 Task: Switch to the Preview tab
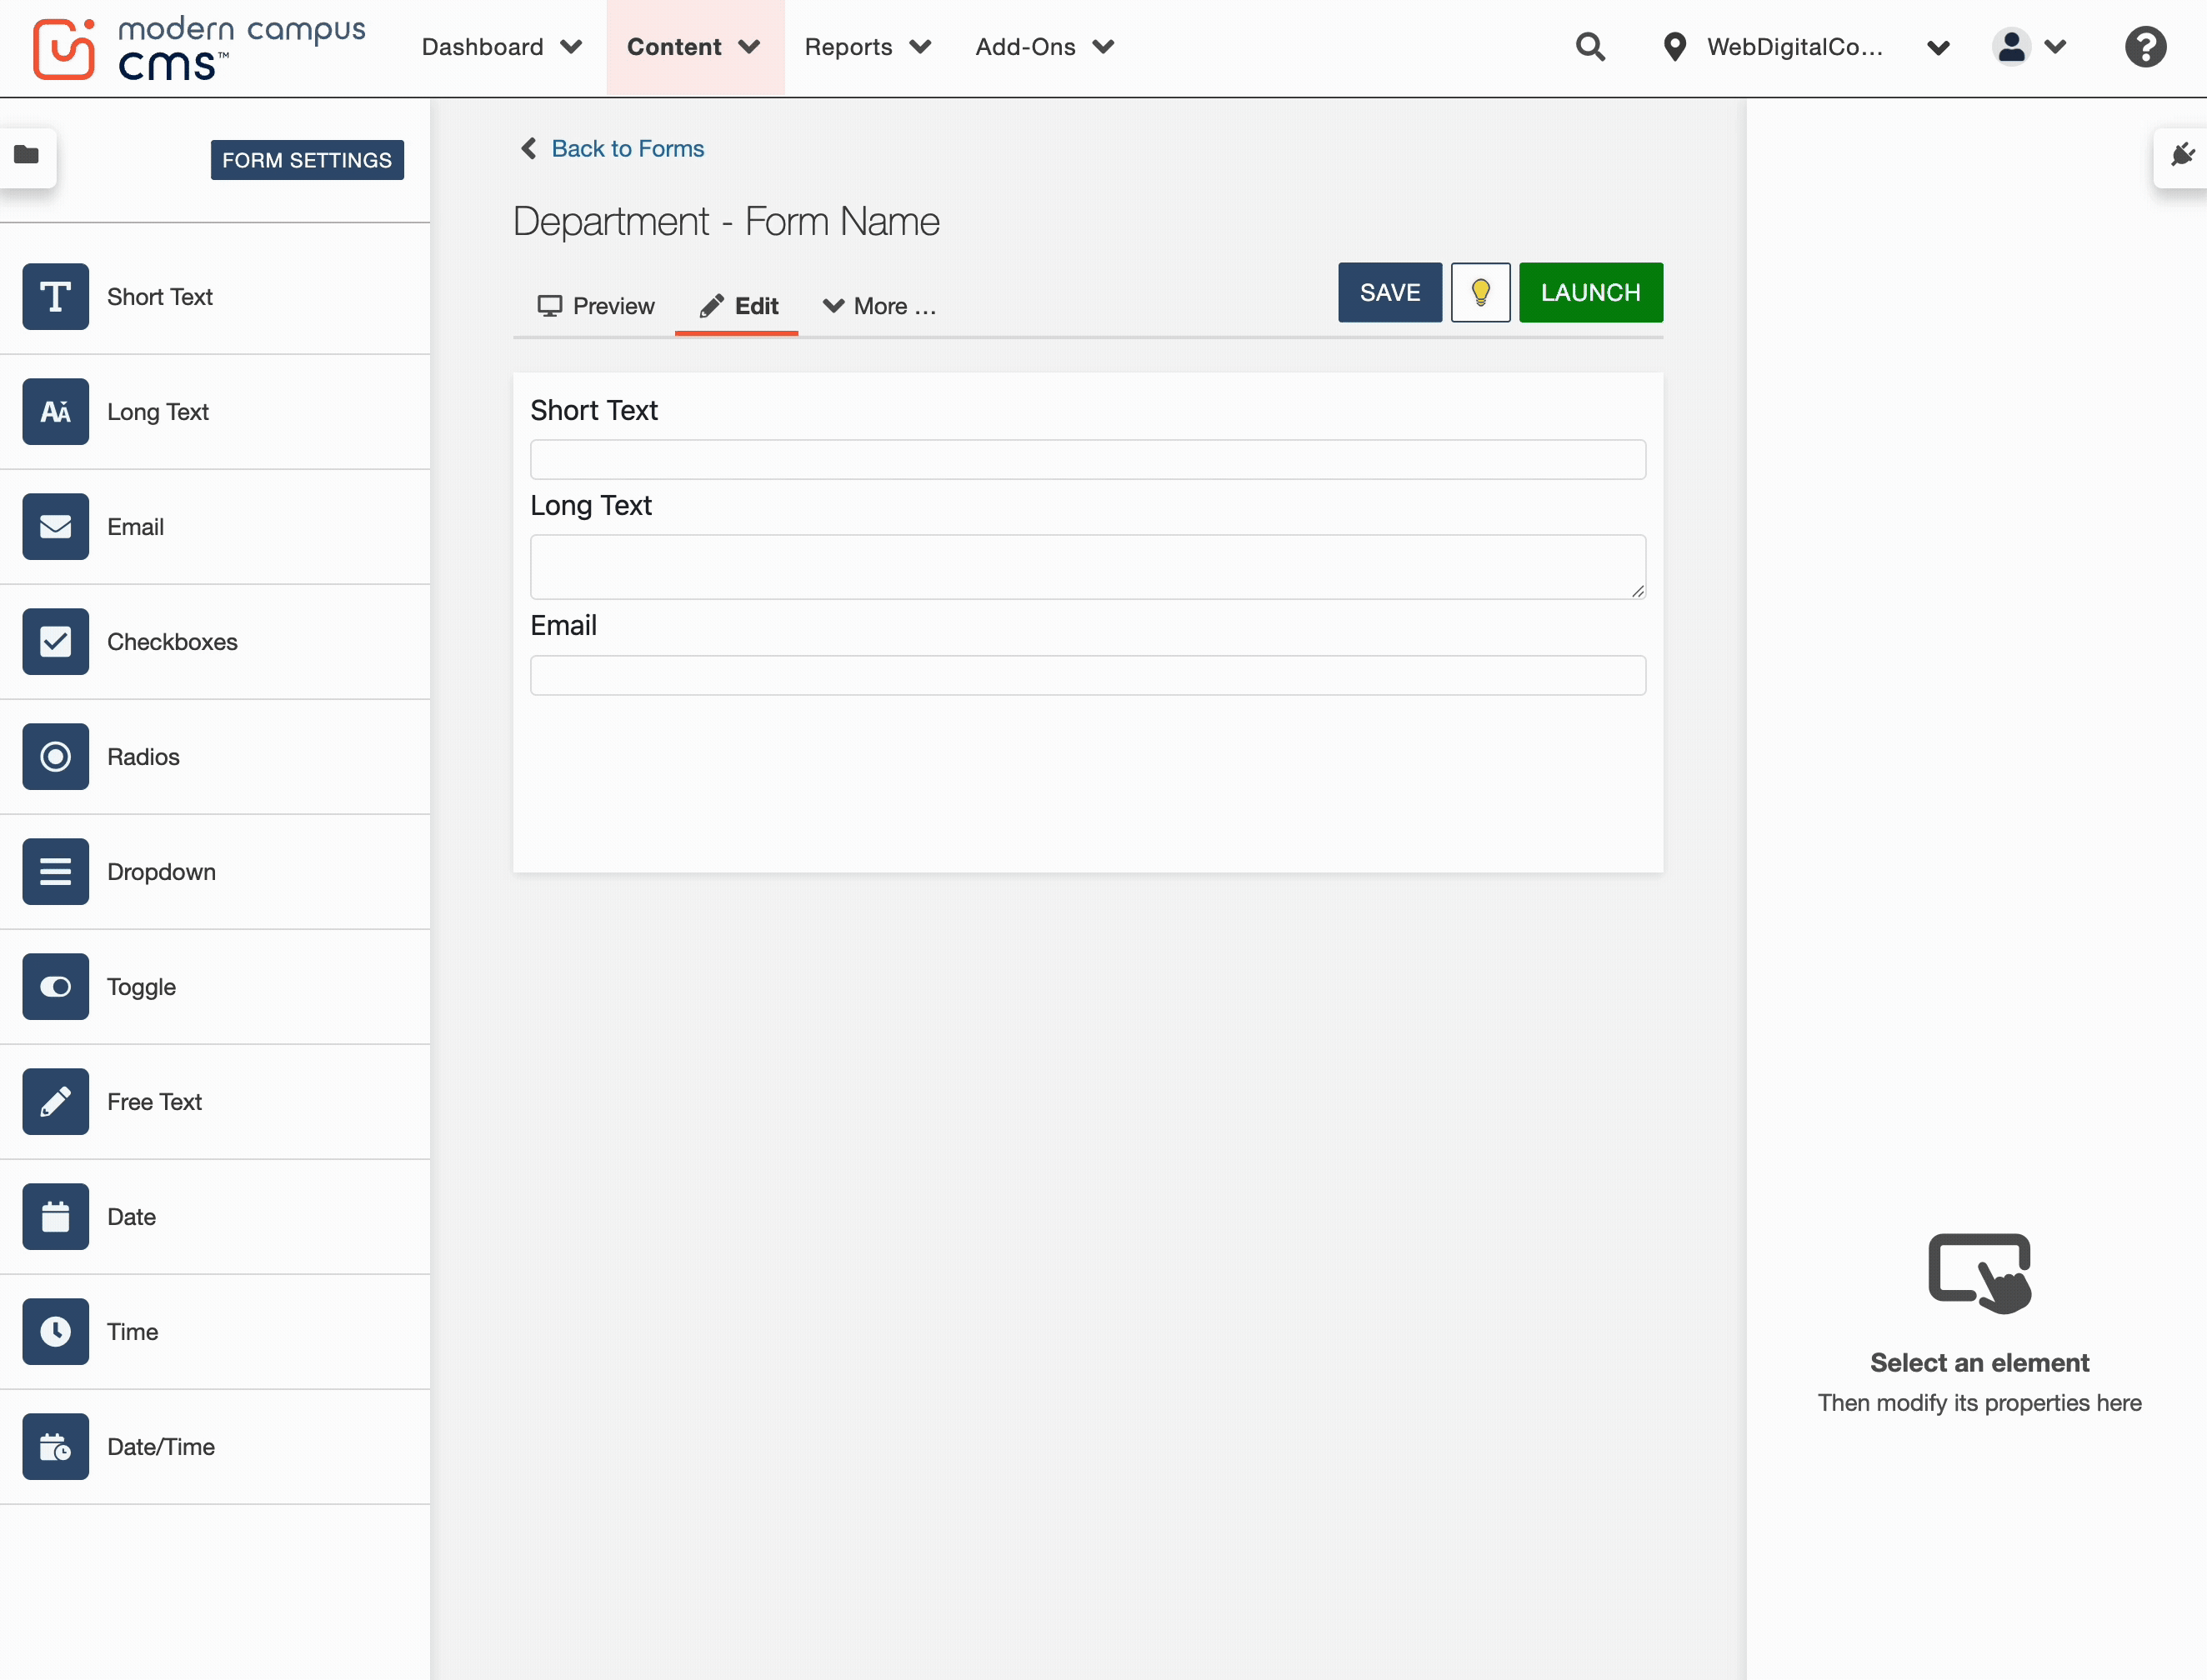pyautogui.click(x=596, y=306)
